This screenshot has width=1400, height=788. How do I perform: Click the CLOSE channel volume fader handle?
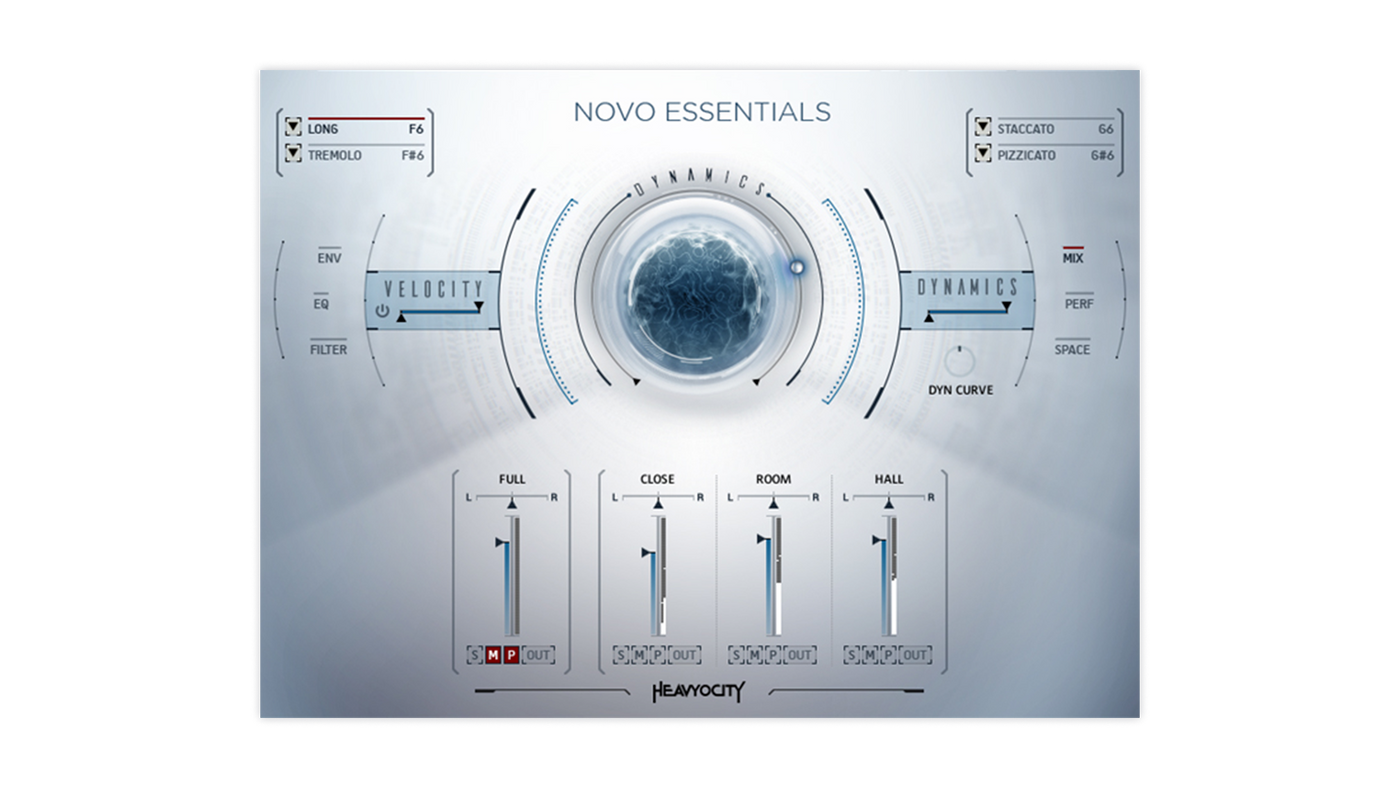coord(647,552)
